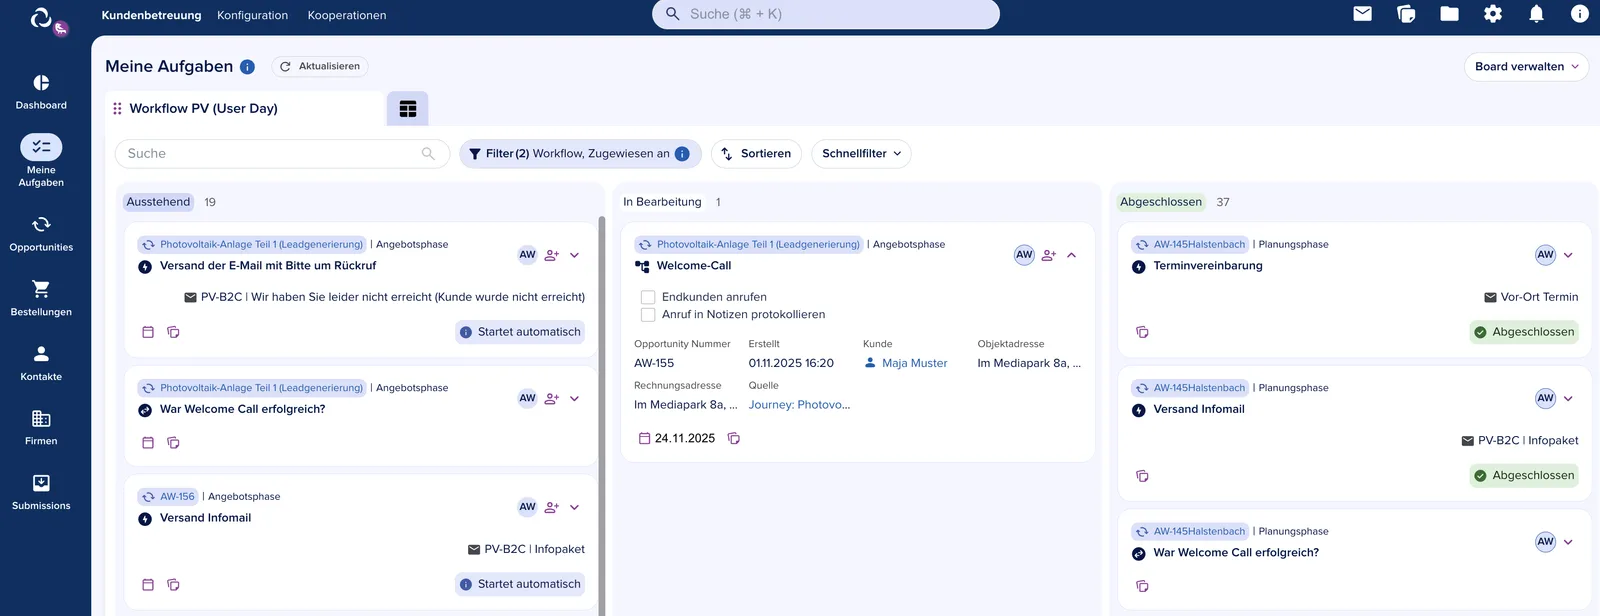This screenshot has width=1600, height=616.
Task: Open Filter (2) button
Action: [x=580, y=154]
